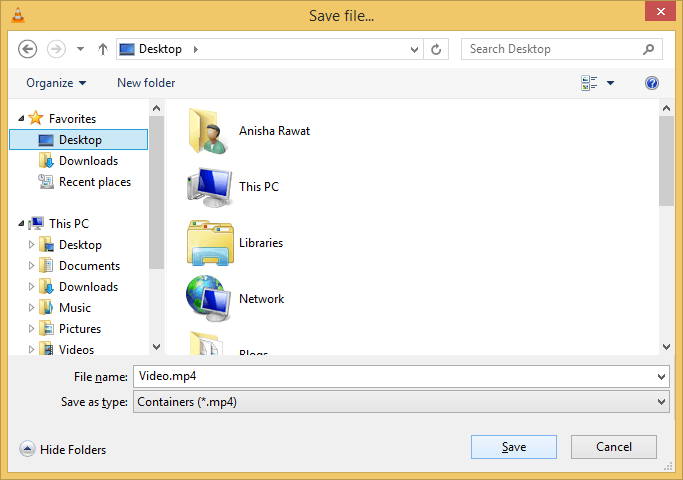The image size is (683, 480).
Task: Select This PC in navigation tree
Action: point(69,223)
